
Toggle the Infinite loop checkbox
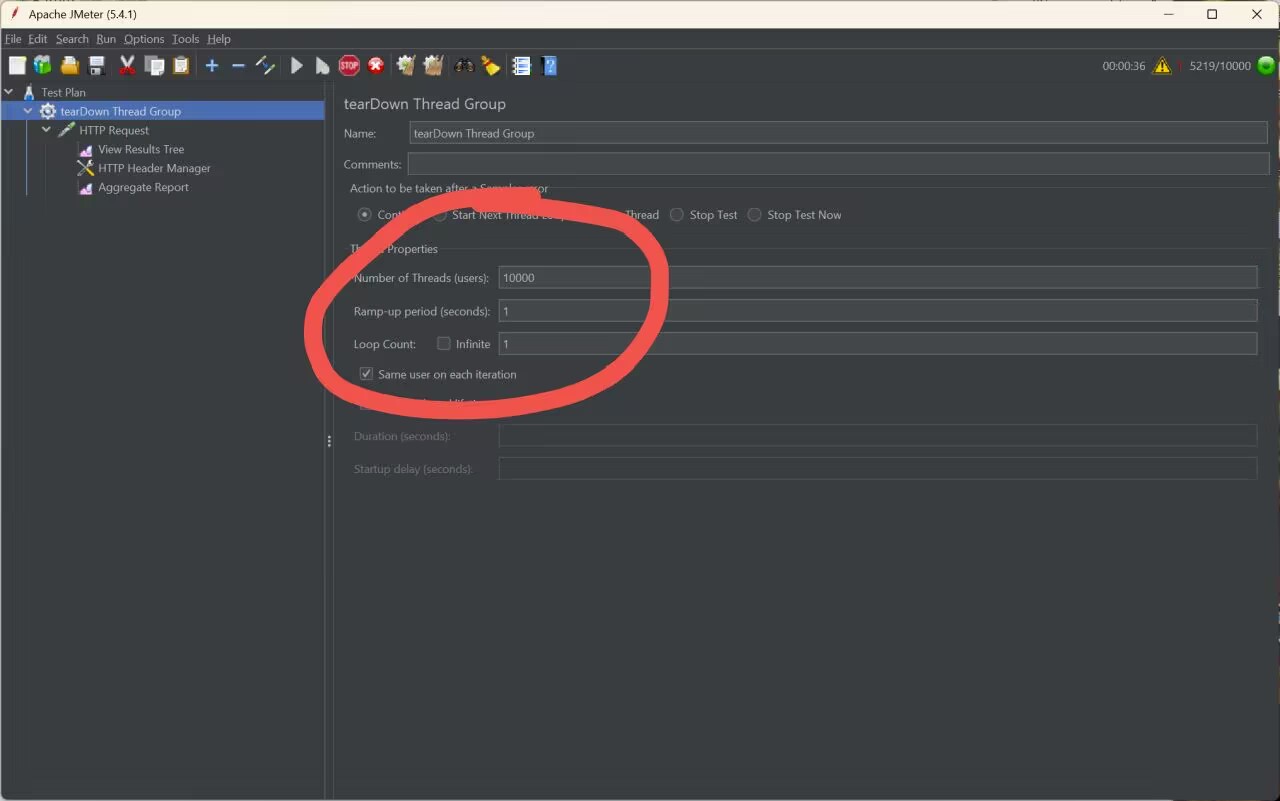point(444,344)
